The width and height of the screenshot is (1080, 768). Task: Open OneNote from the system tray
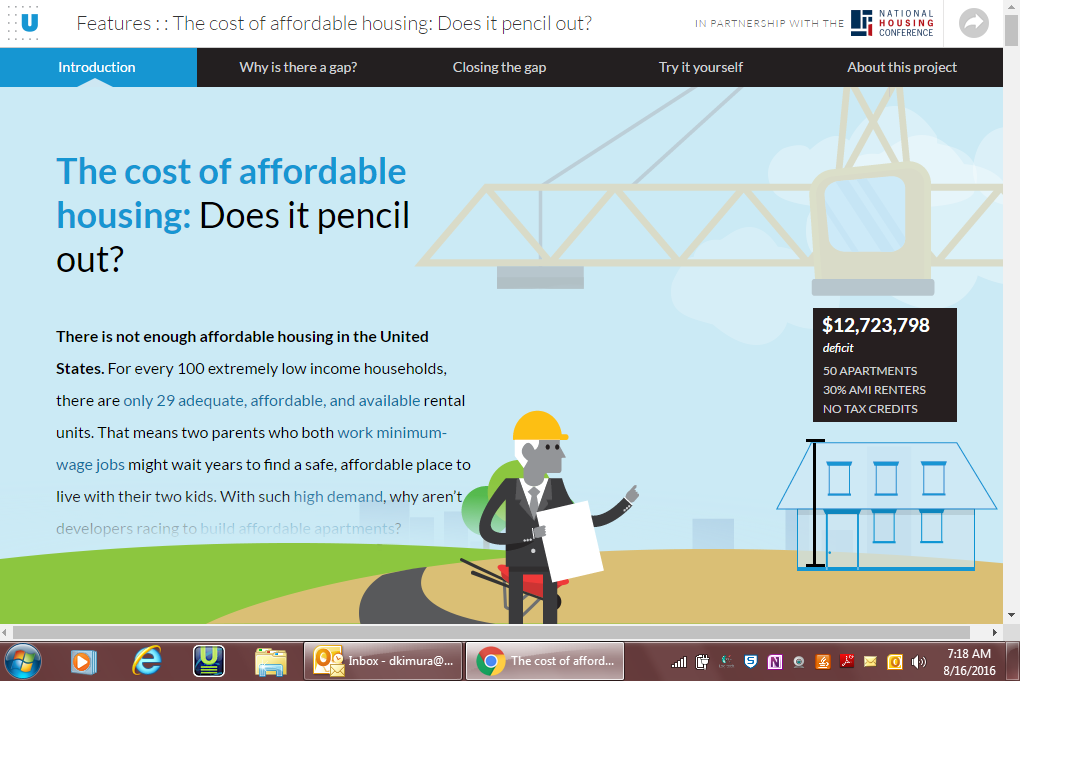click(x=775, y=661)
